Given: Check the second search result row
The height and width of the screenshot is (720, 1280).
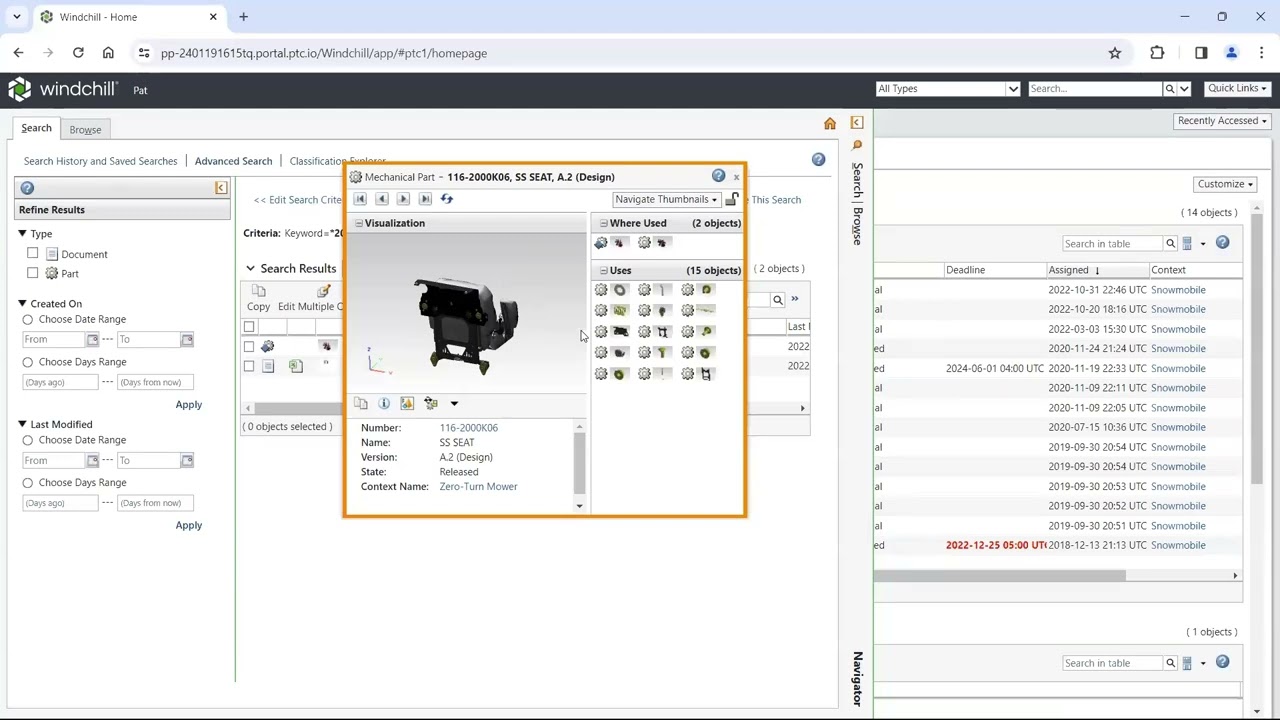Looking at the screenshot, I should pyautogui.click(x=249, y=366).
